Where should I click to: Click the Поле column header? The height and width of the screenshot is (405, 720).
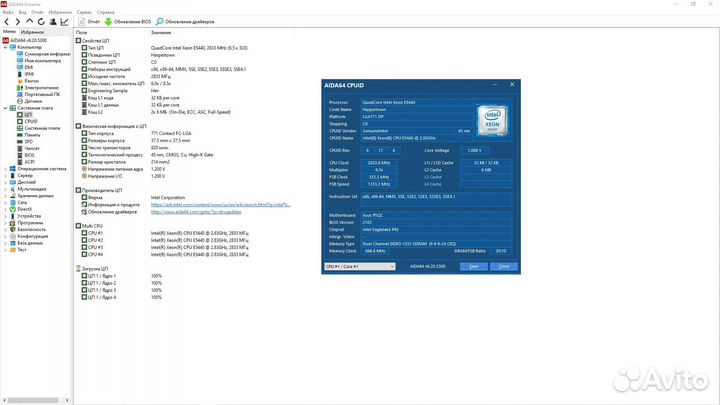(81, 33)
